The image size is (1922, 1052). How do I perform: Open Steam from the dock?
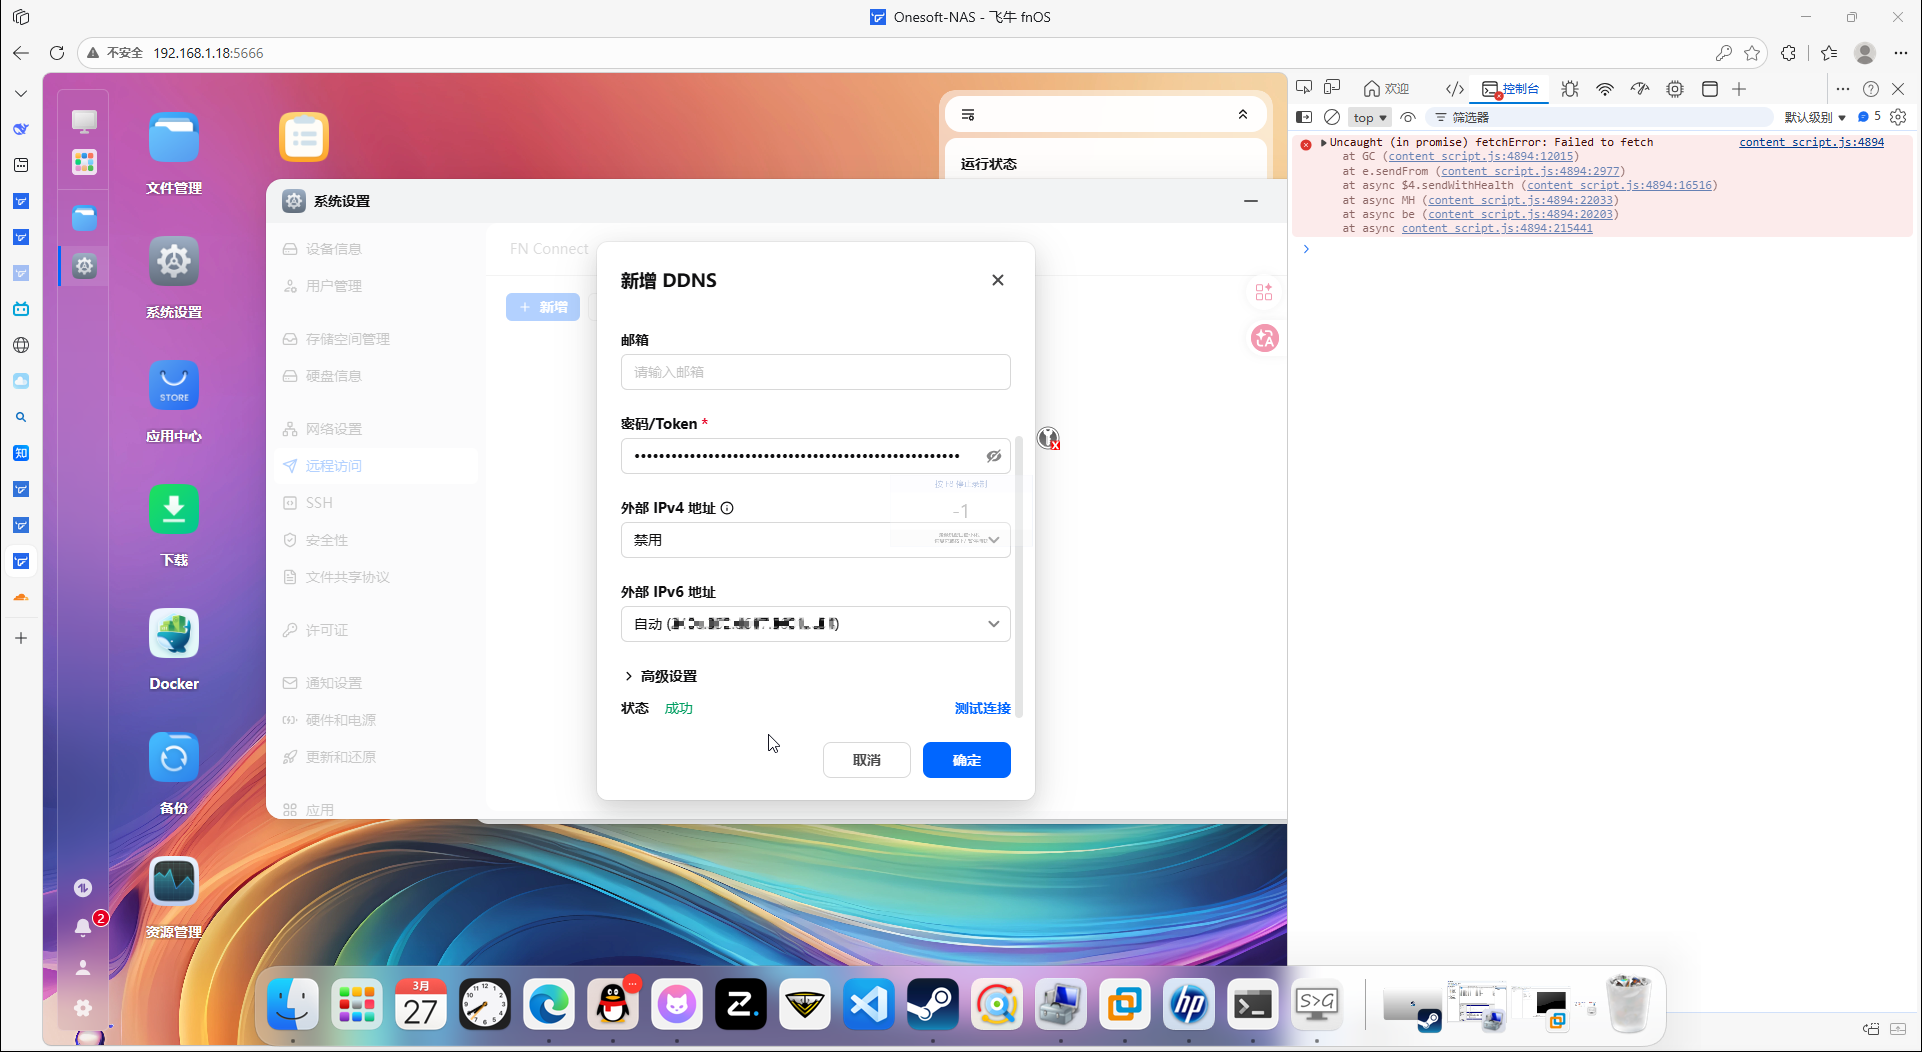933,1004
